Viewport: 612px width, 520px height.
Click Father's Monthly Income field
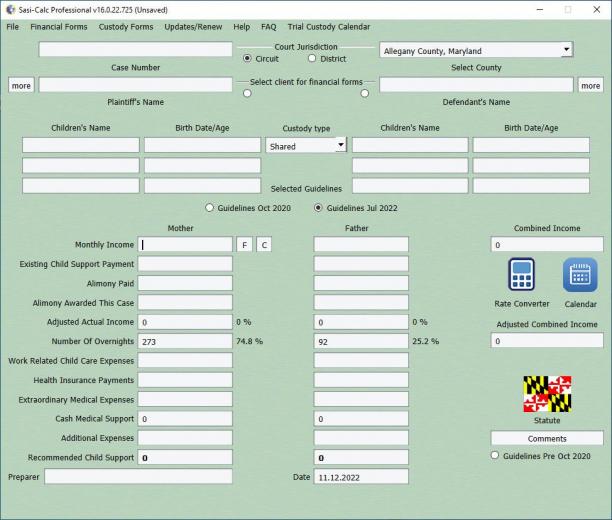(x=361, y=244)
